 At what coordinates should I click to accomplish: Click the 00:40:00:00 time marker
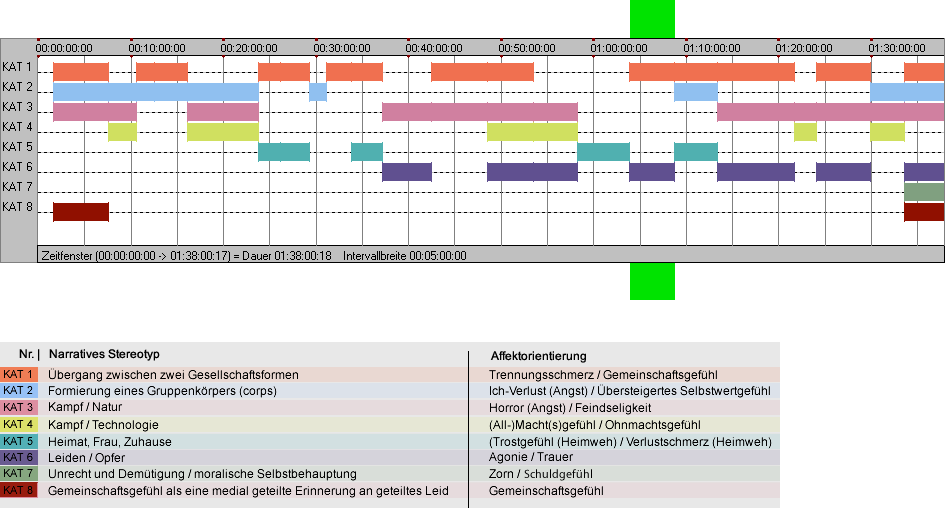(434, 48)
